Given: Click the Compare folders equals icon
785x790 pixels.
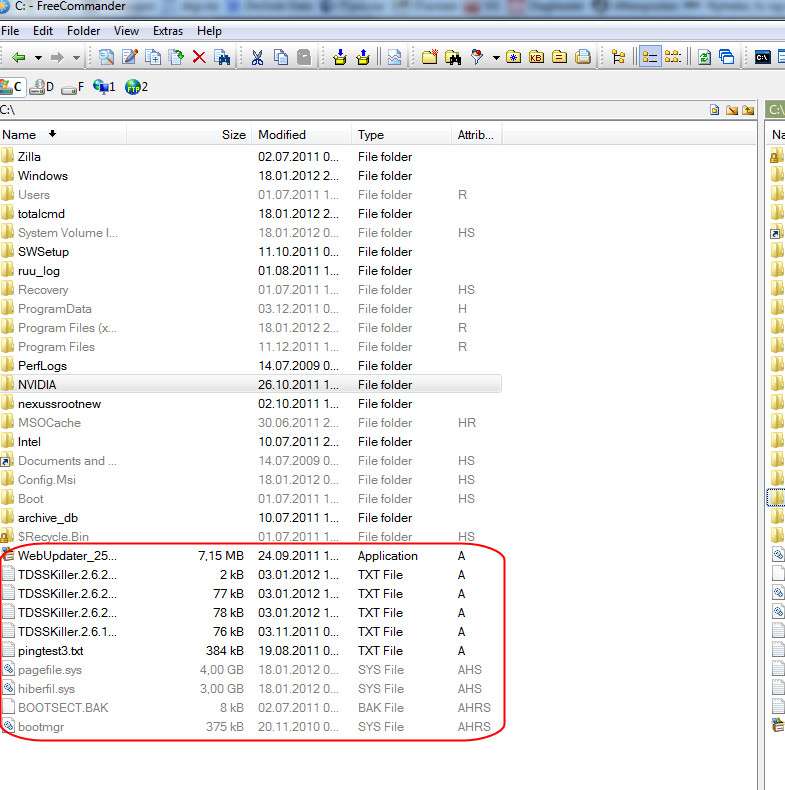Looking at the screenshot, I should click(559, 57).
